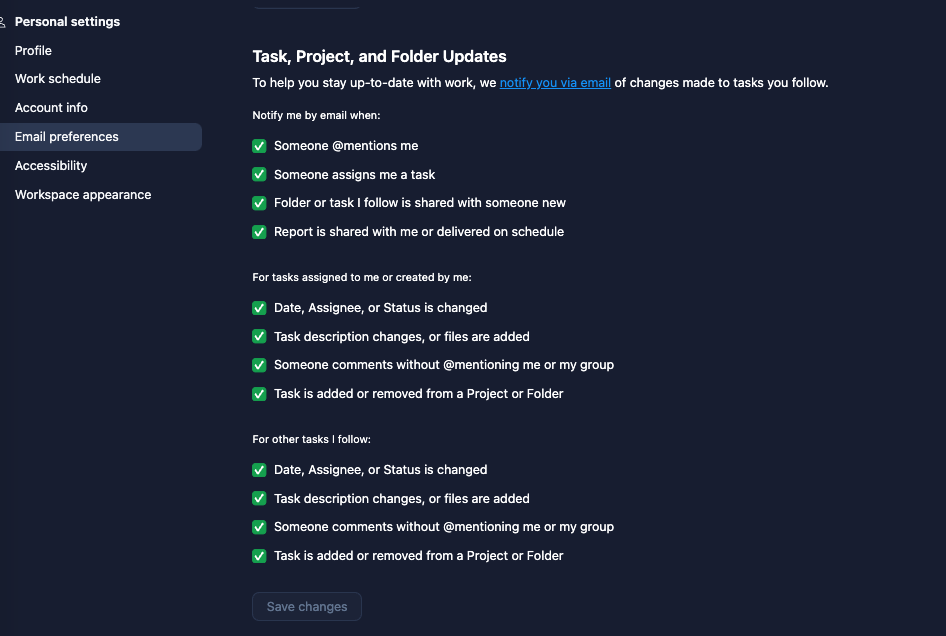The width and height of the screenshot is (946, 636).
Task: Switch to Workspace appearance settings
Action: pyautogui.click(x=83, y=195)
